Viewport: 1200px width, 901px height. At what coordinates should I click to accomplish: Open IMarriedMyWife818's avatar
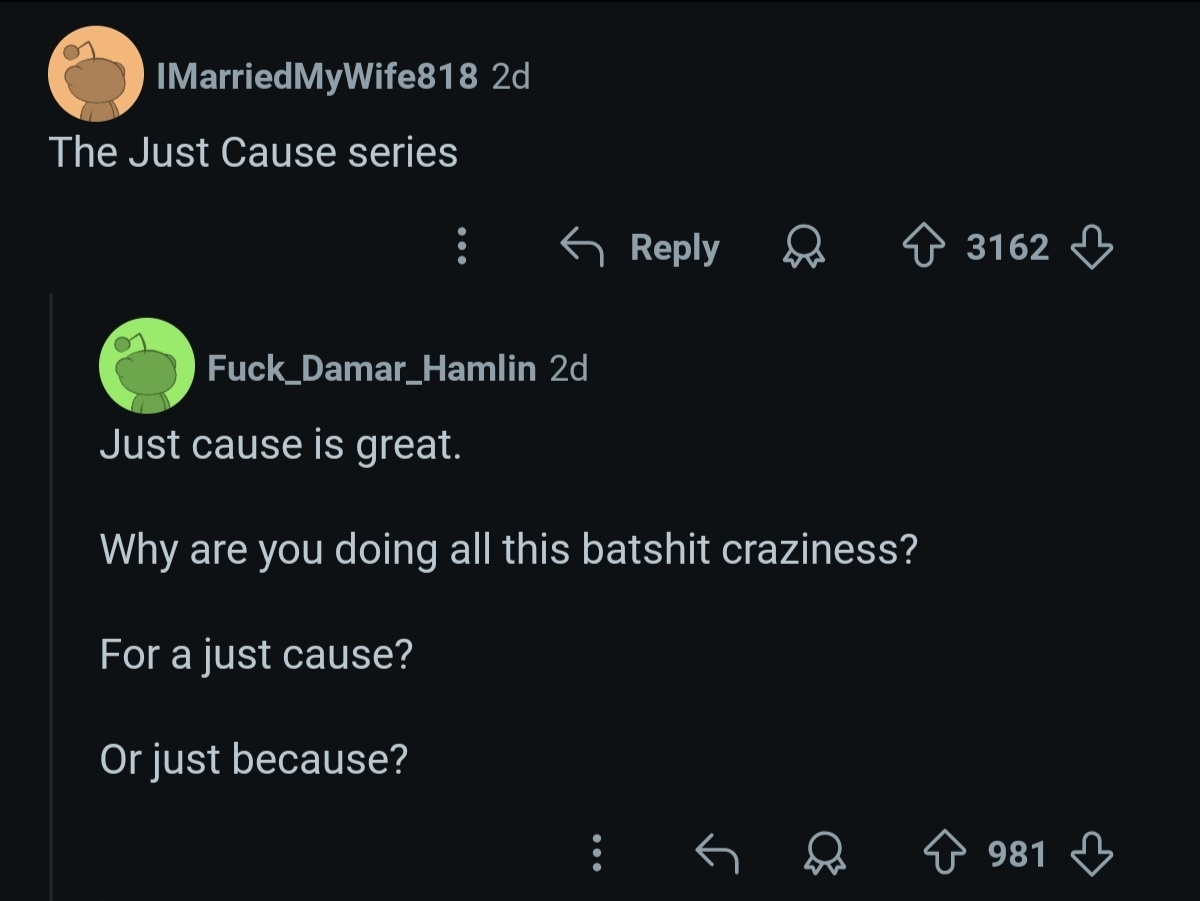(x=95, y=74)
